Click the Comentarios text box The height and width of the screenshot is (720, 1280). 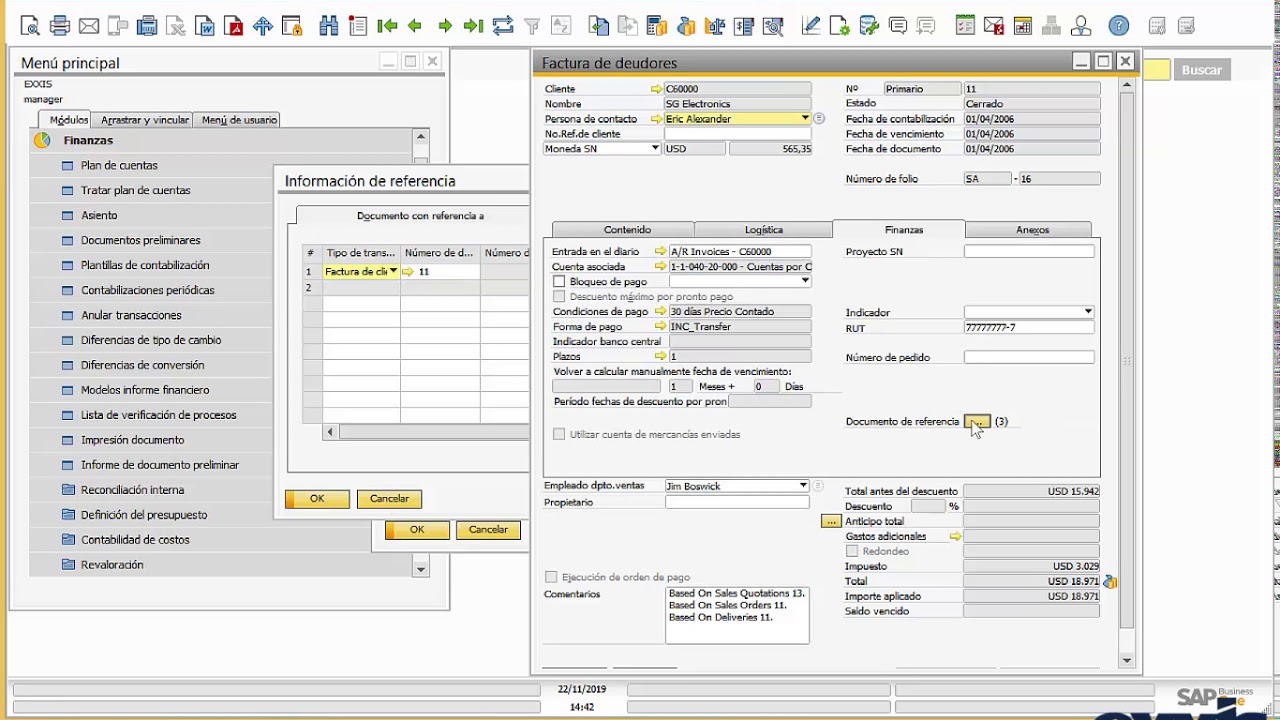737,615
